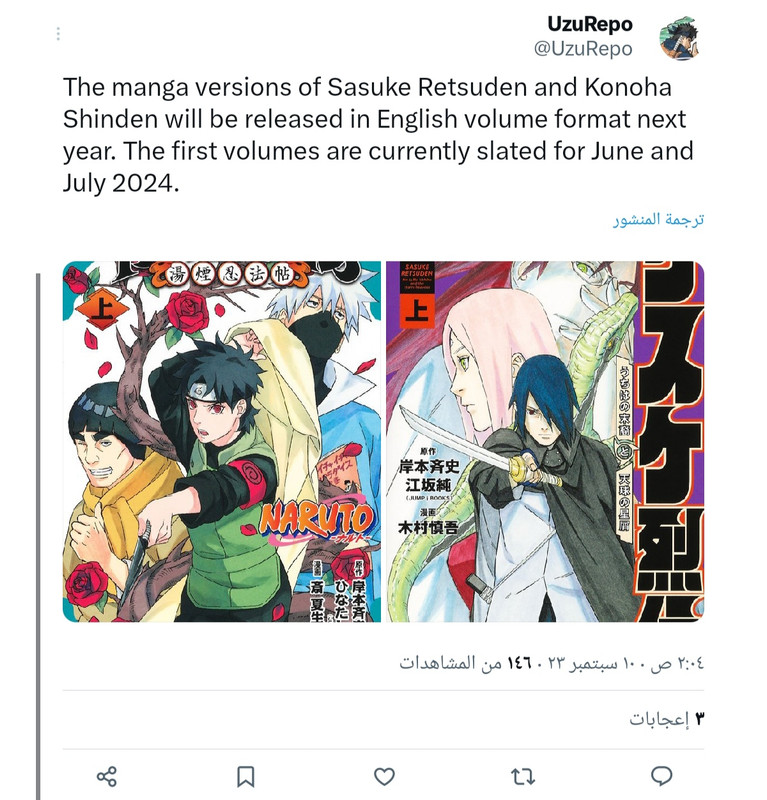Open the Sasuke Retsuden cover image
The height and width of the screenshot is (800, 767).
click(x=545, y=441)
